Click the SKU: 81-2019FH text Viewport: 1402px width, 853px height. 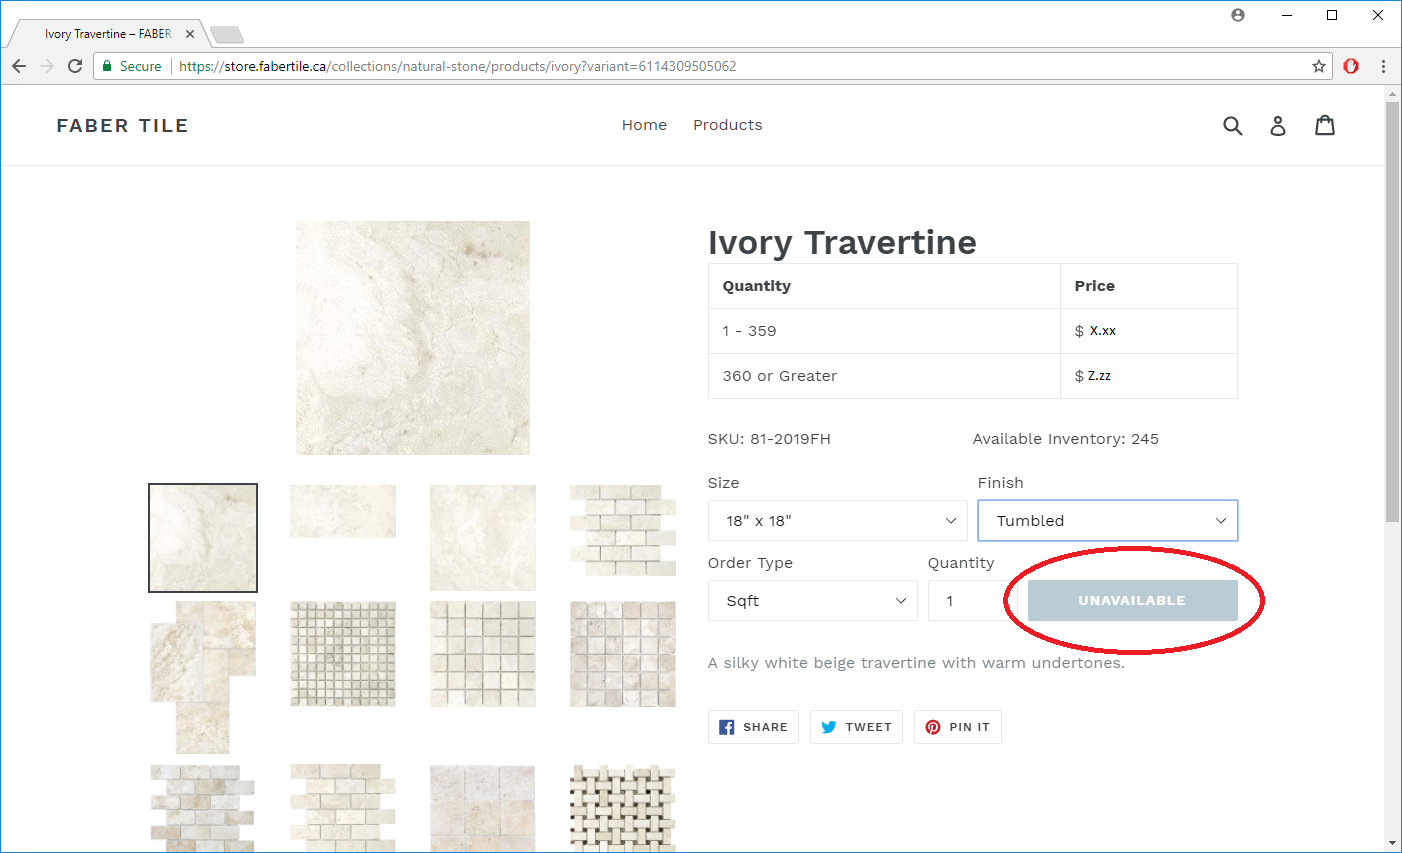pyautogui.click(x=769, y=439)
